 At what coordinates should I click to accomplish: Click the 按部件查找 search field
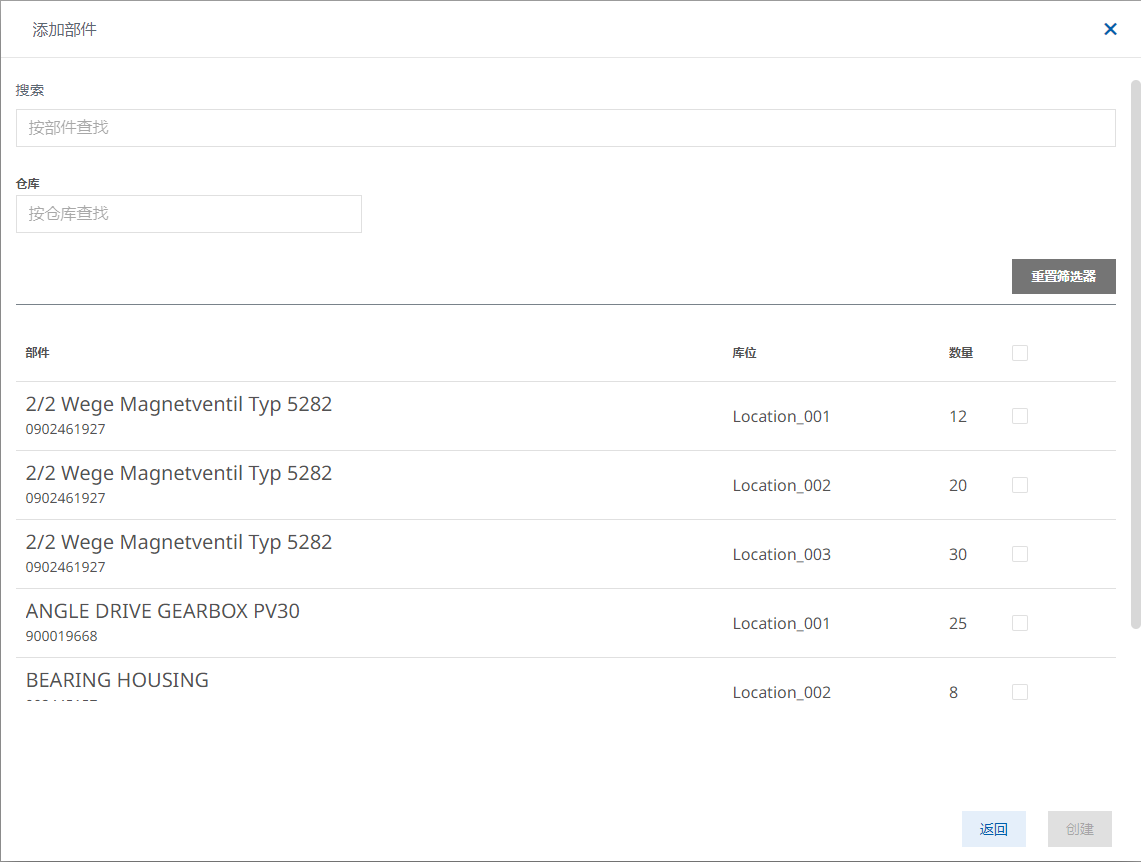[x=565, y=128]
